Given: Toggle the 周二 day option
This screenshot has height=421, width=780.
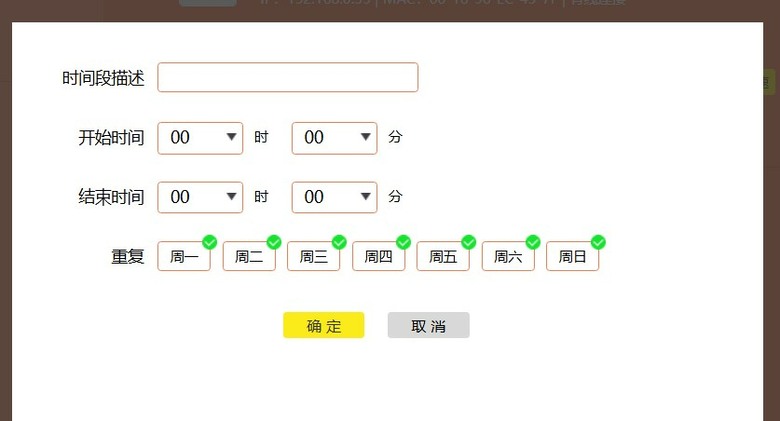Looking at the screenshot, I should (x=249, y=256).
